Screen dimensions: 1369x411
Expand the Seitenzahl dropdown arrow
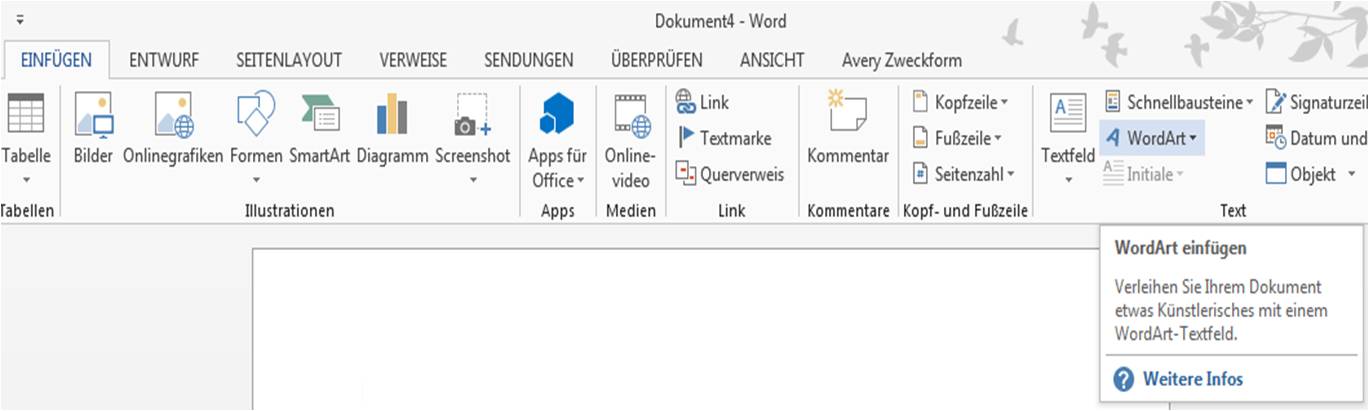[x=1010, y=174]
